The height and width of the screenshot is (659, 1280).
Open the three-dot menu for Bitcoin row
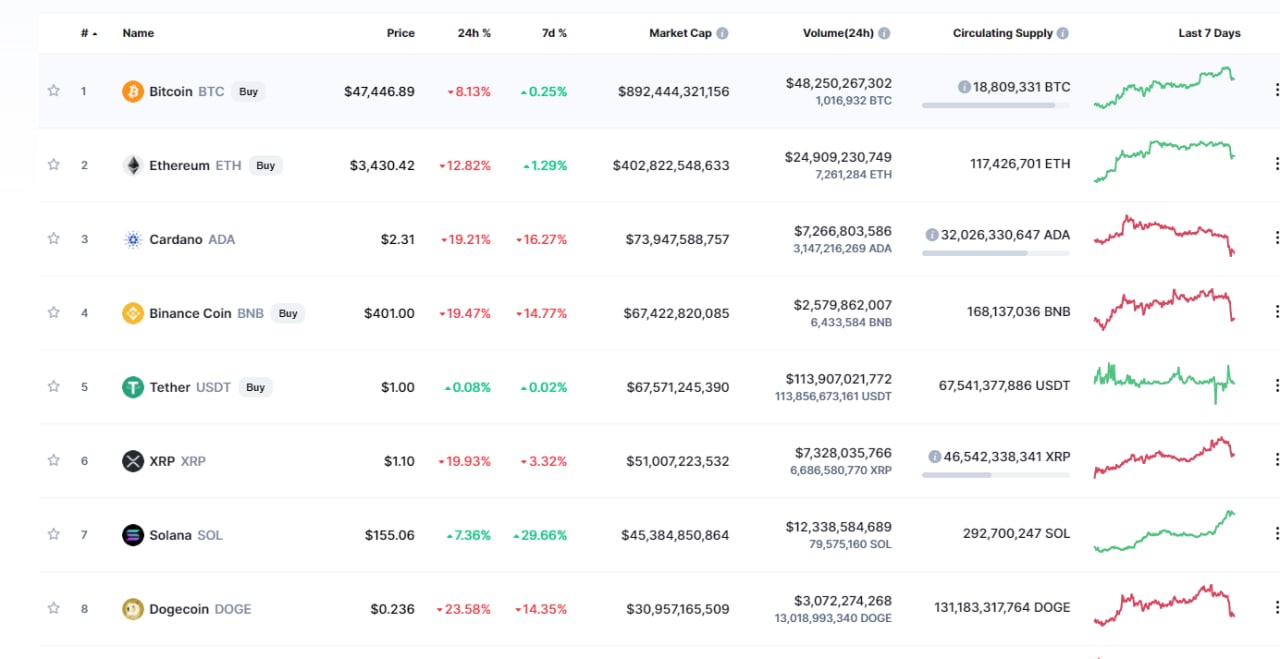coord(1276,90)
